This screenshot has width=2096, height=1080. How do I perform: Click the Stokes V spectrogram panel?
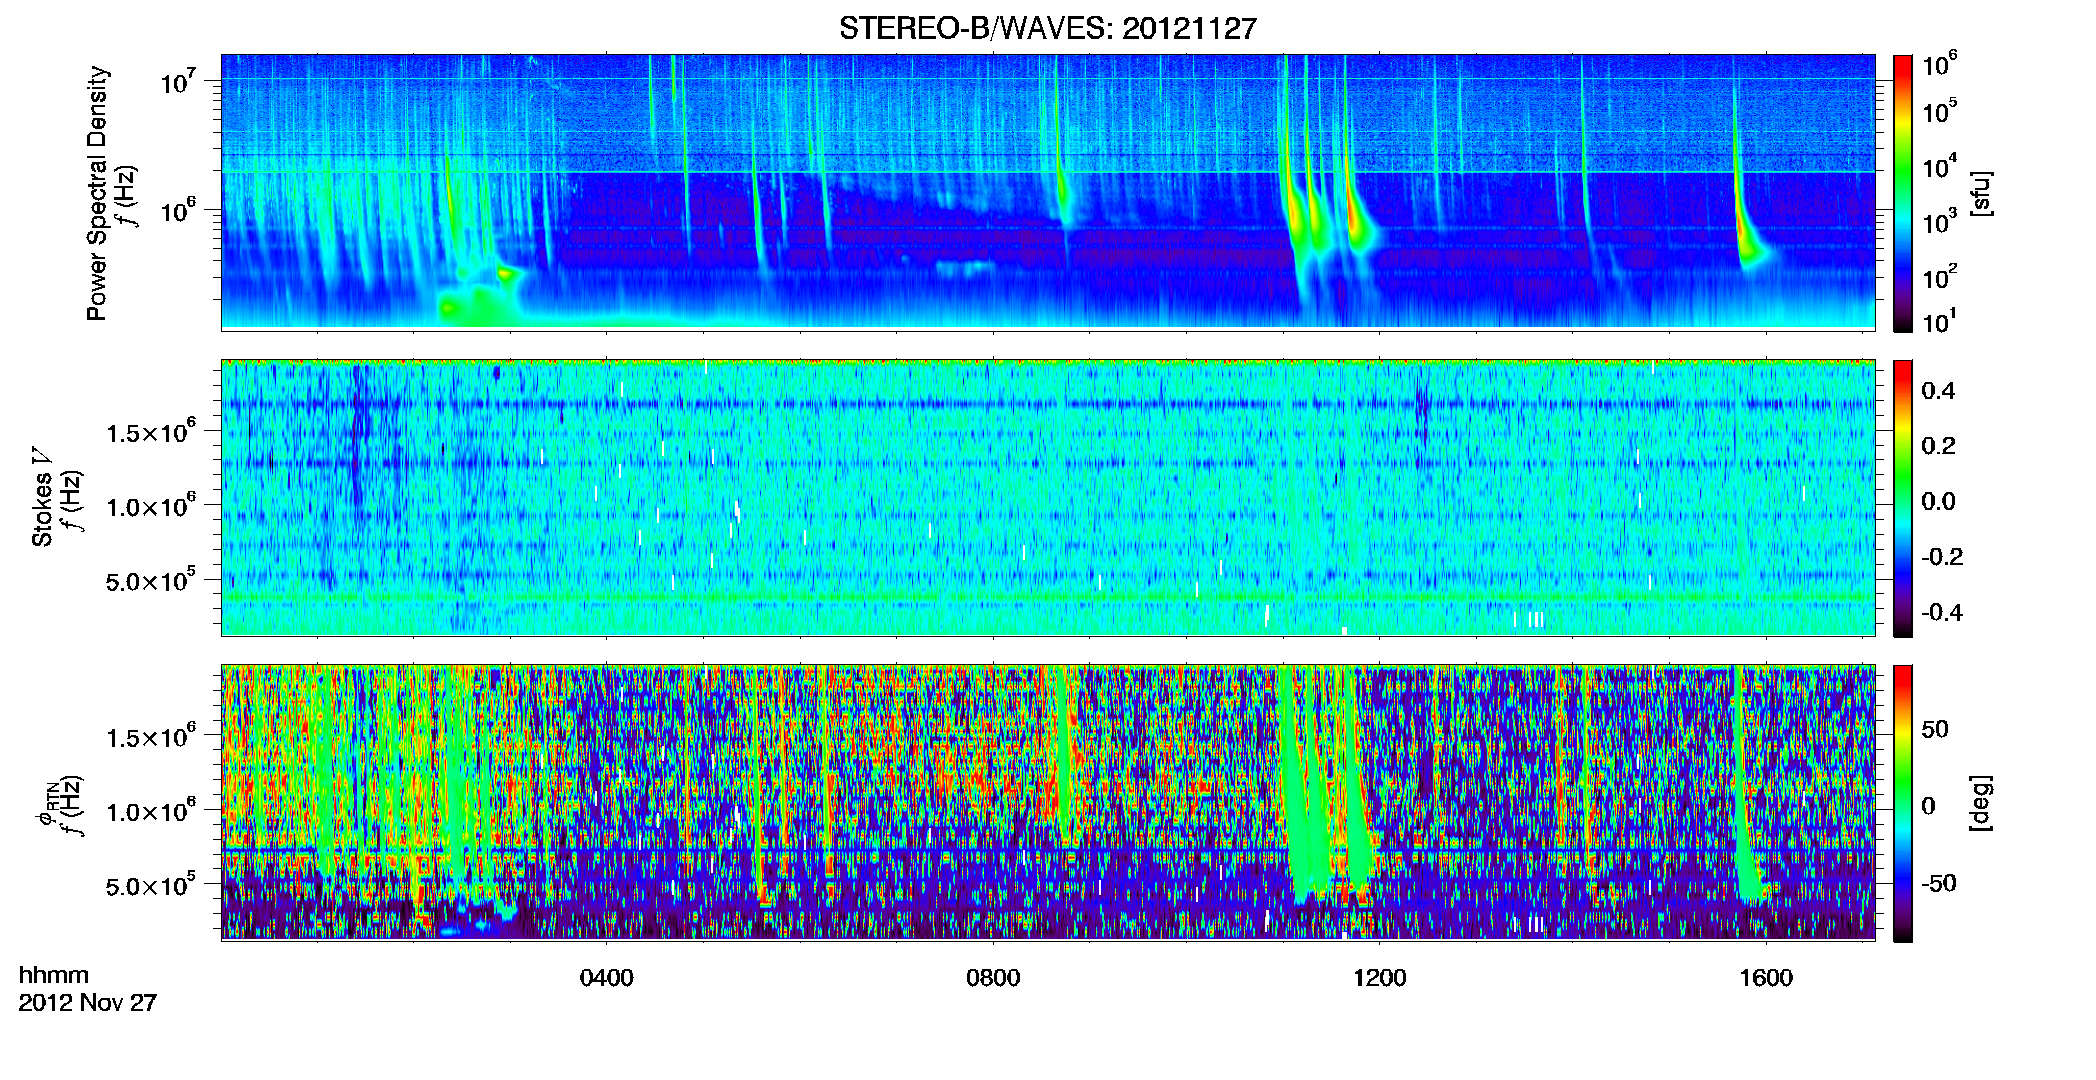[1048, 498]
